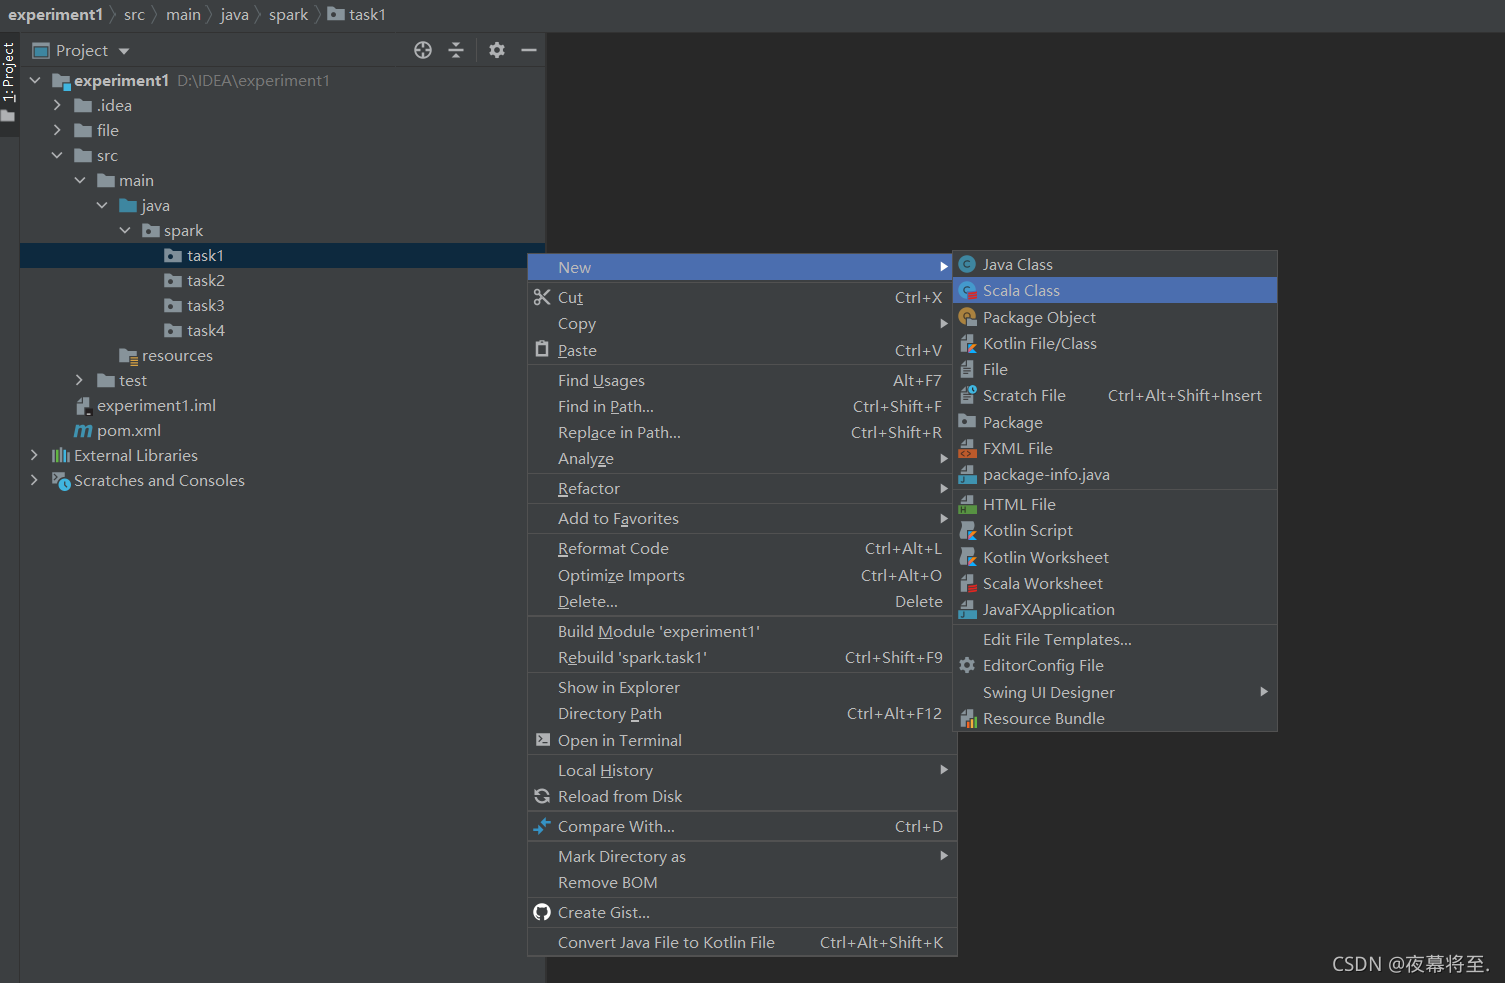
Task: Click the Cut scissors icon
Action: pyautogui.click(x=542, y=297)
